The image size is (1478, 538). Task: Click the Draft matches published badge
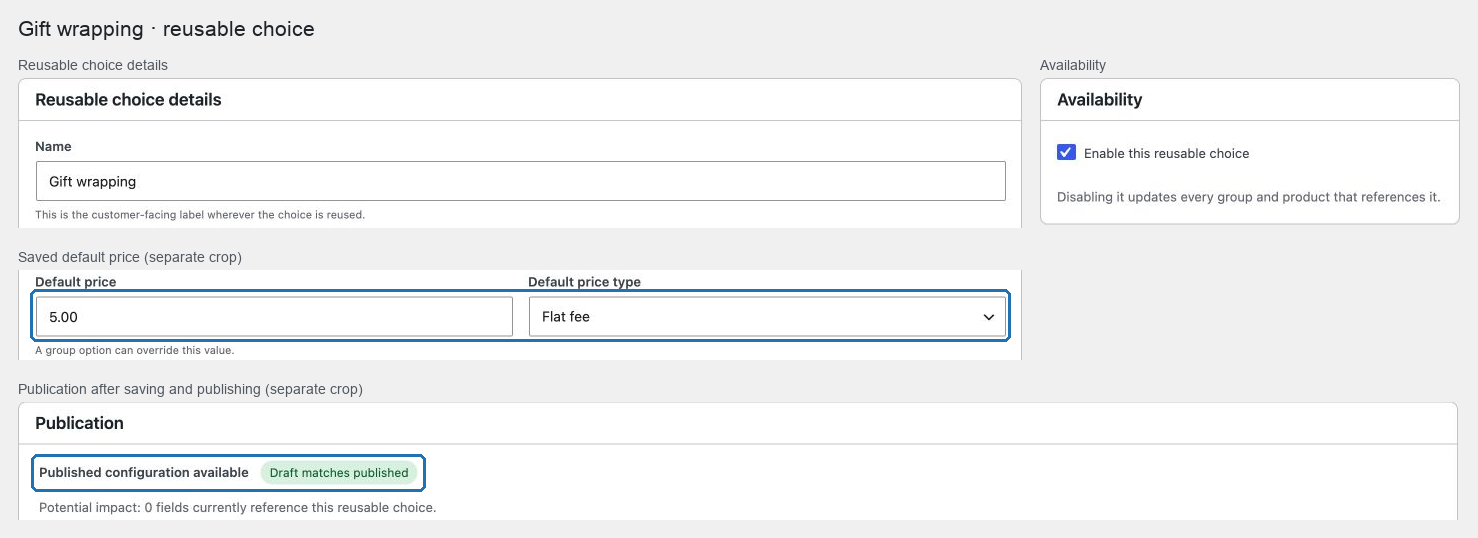(x=339, y=473)
